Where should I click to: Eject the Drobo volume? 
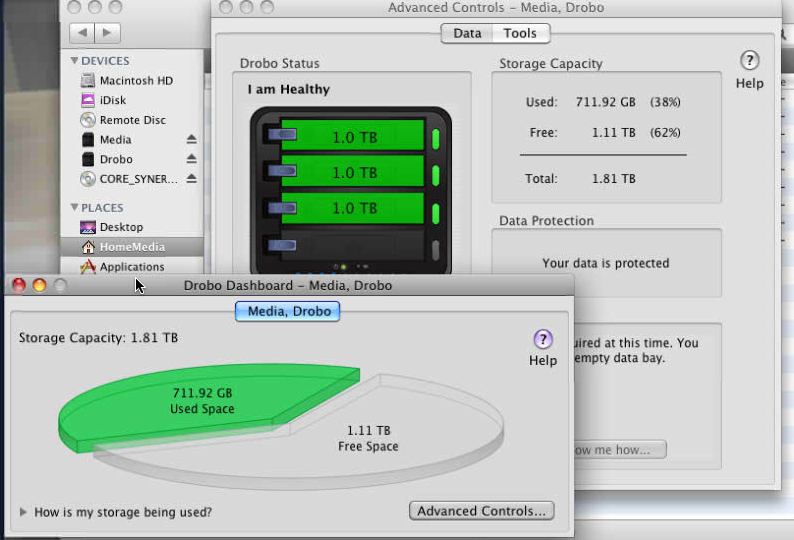click(191, 159)
